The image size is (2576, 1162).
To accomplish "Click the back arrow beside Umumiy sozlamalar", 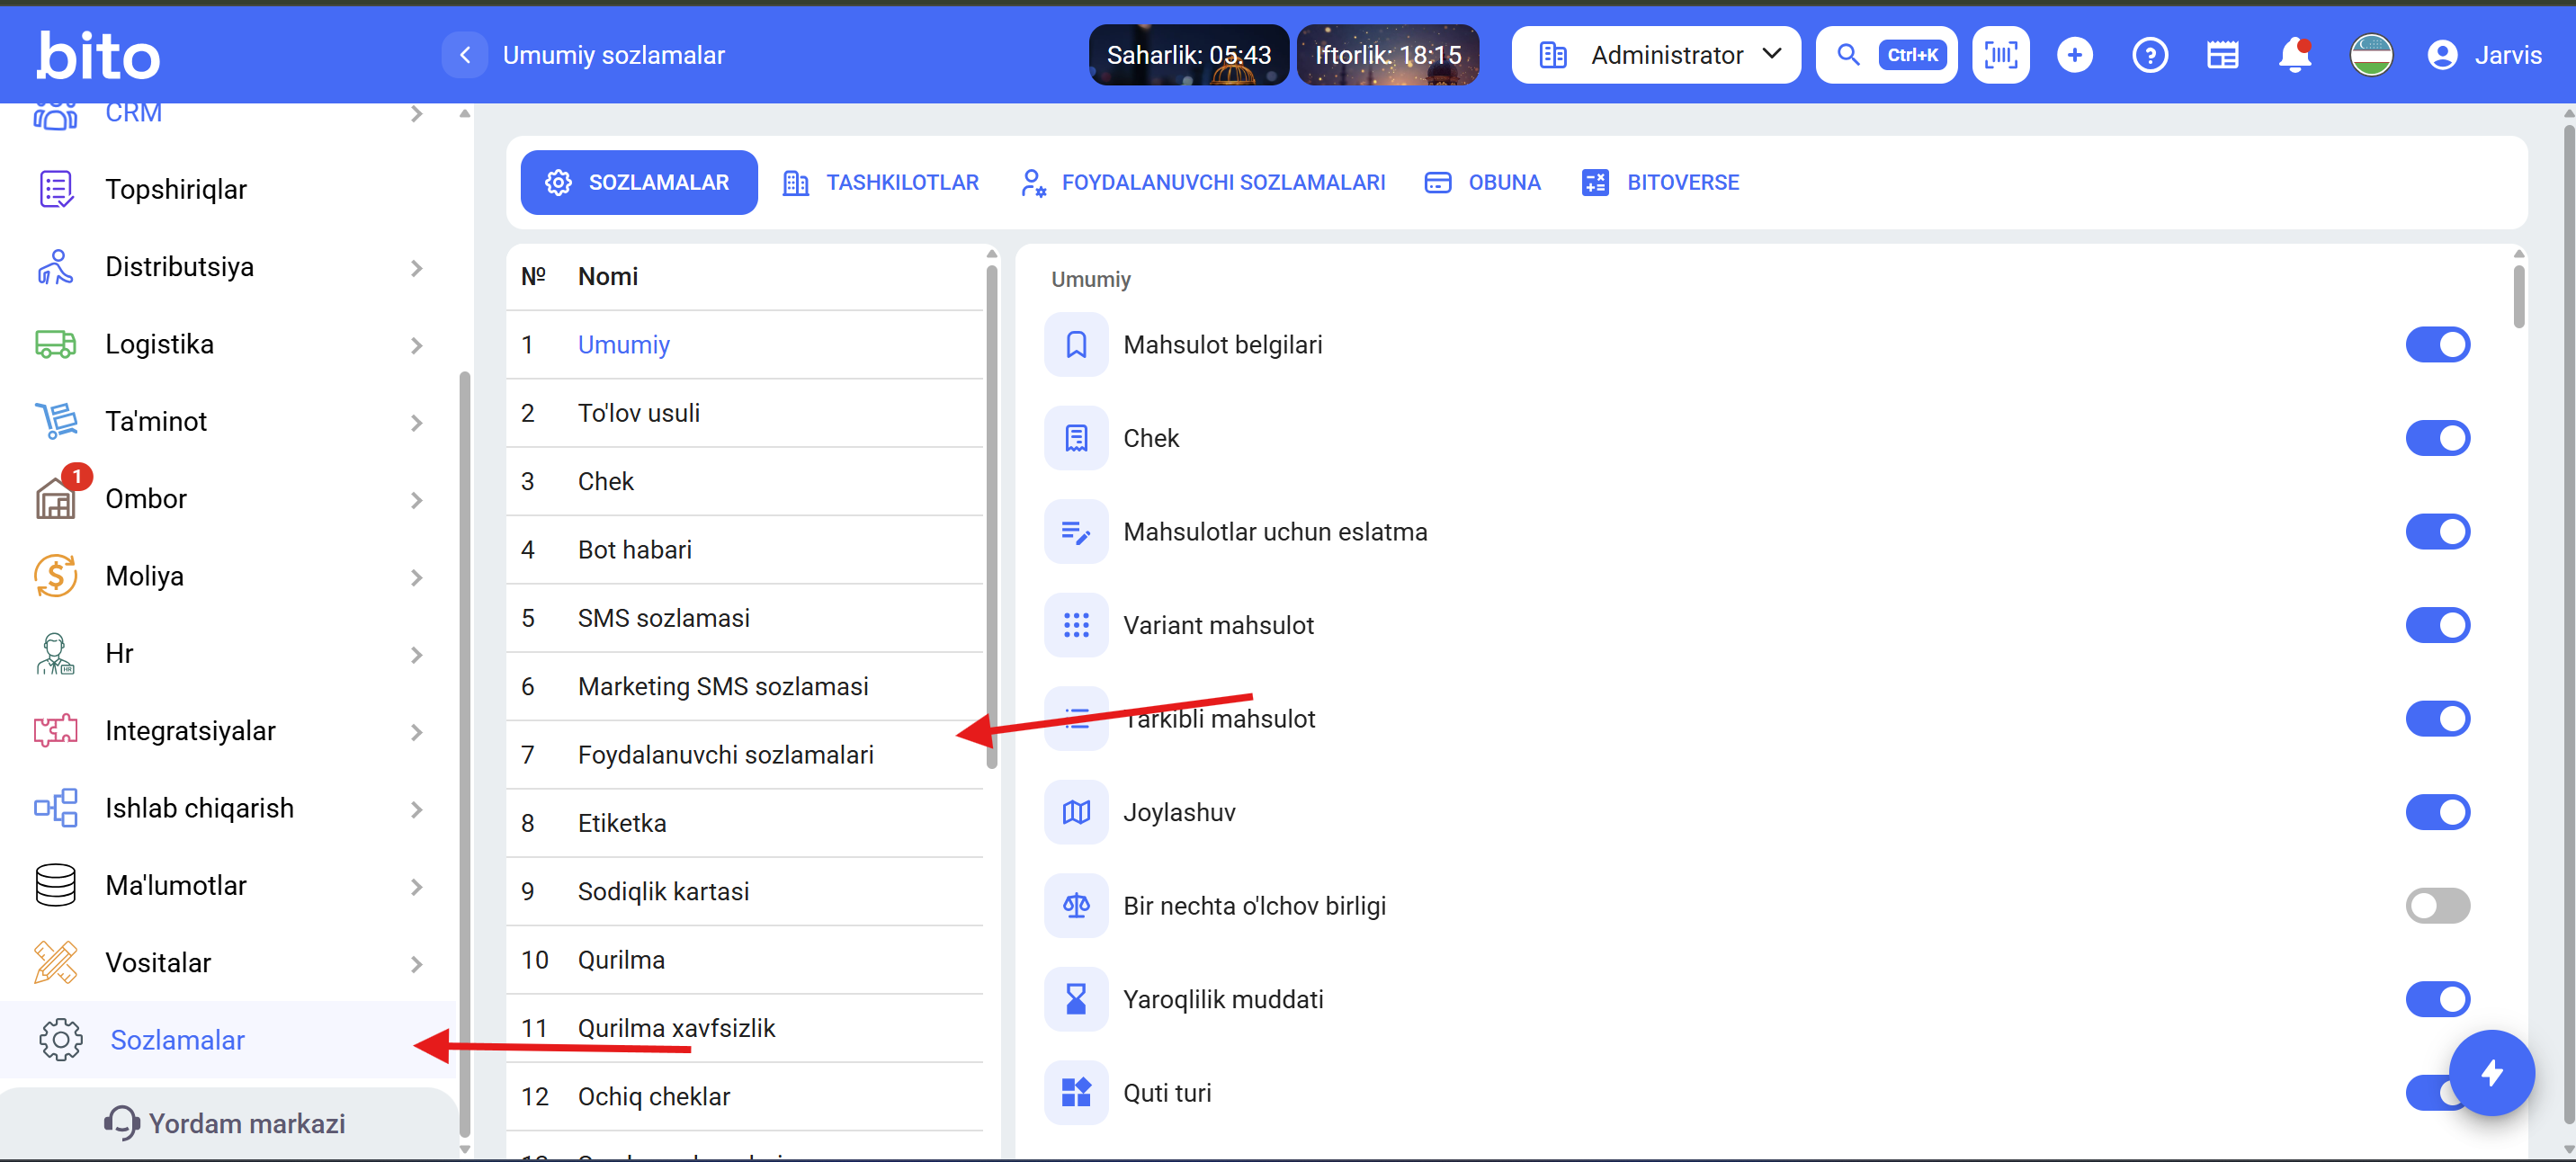I will point(465,55).
